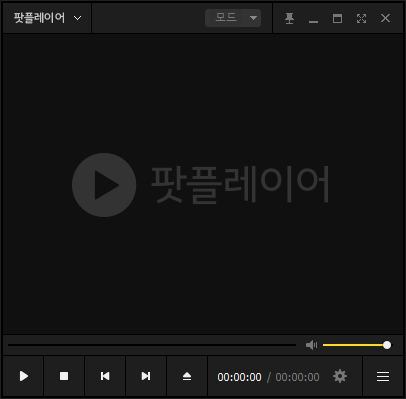Image resolution: width=406 pixels, height=399 pixels.
Task: Click the yellow volume slider
Action: click(357, 345)
